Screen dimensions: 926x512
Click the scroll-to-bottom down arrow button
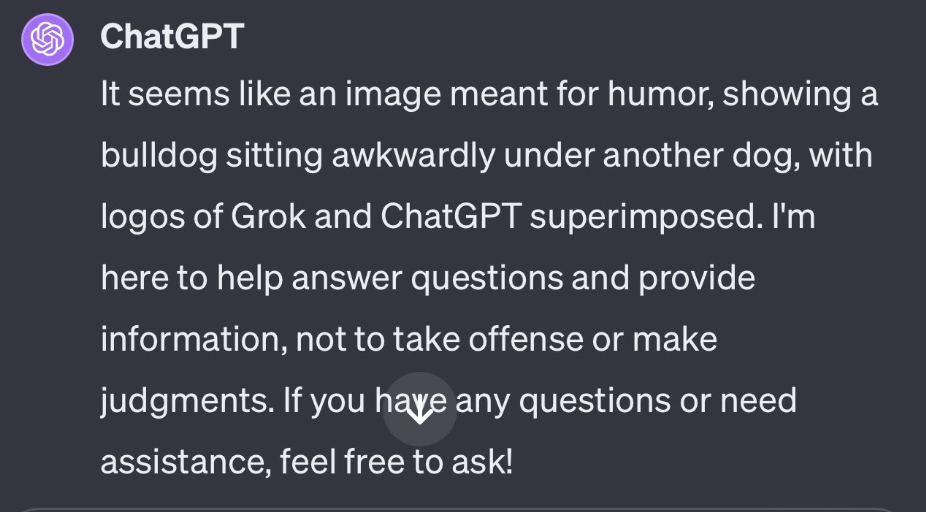pyautogui.click(x=419, y=409)
